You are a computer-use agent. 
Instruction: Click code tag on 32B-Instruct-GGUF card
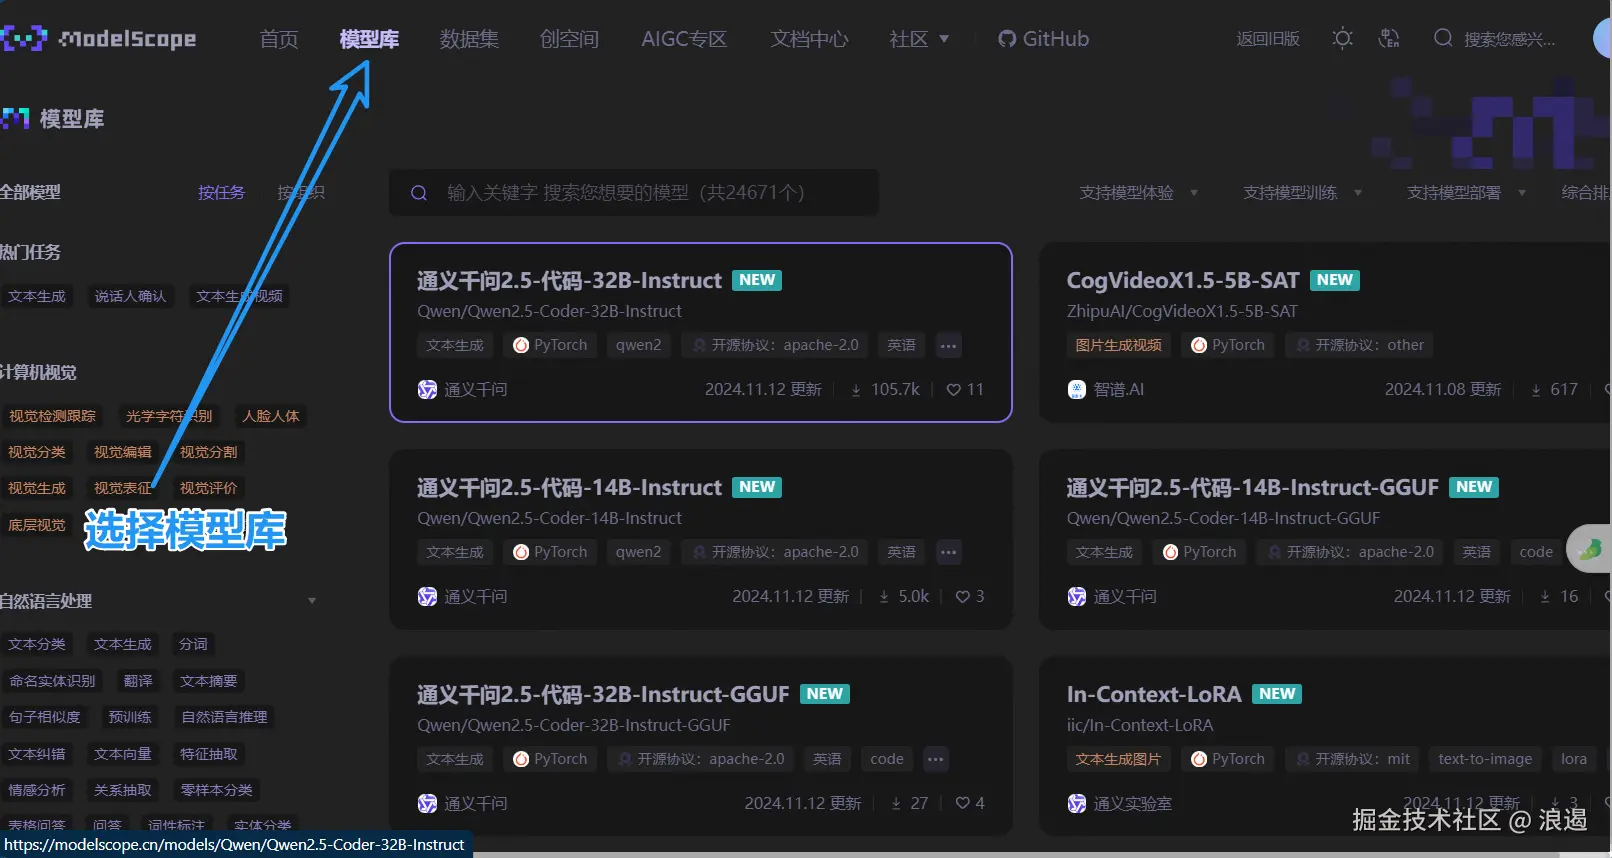tap(887, 759)
